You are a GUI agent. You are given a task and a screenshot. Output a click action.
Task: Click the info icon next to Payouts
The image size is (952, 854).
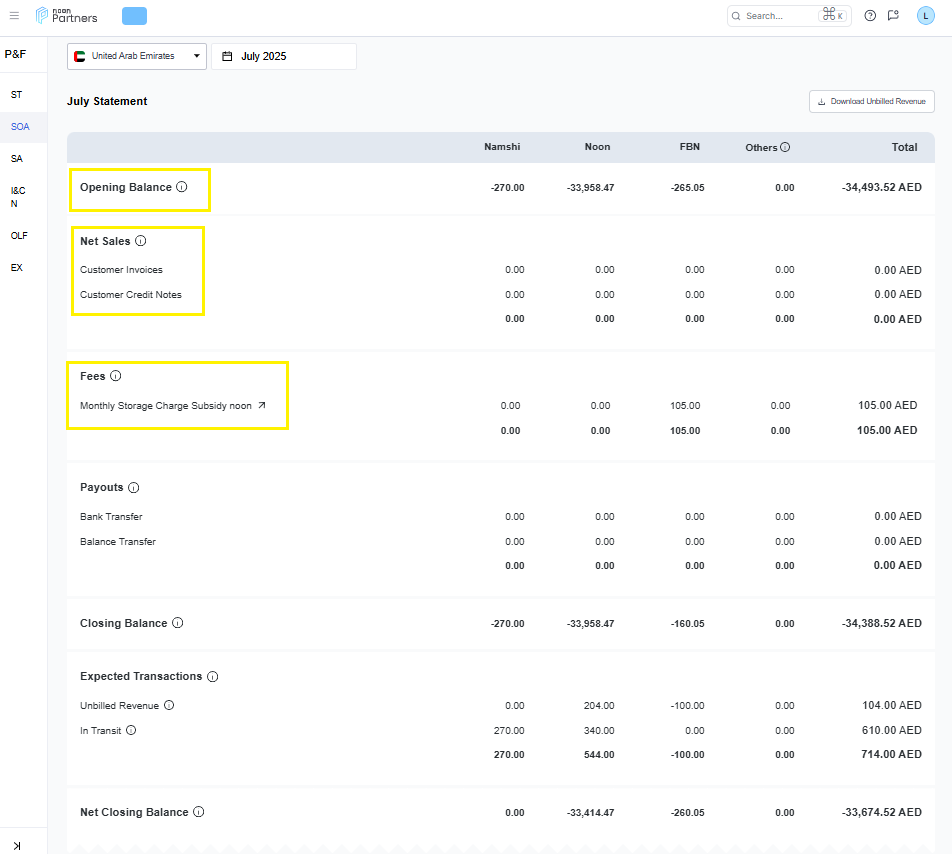pos(134,487)
